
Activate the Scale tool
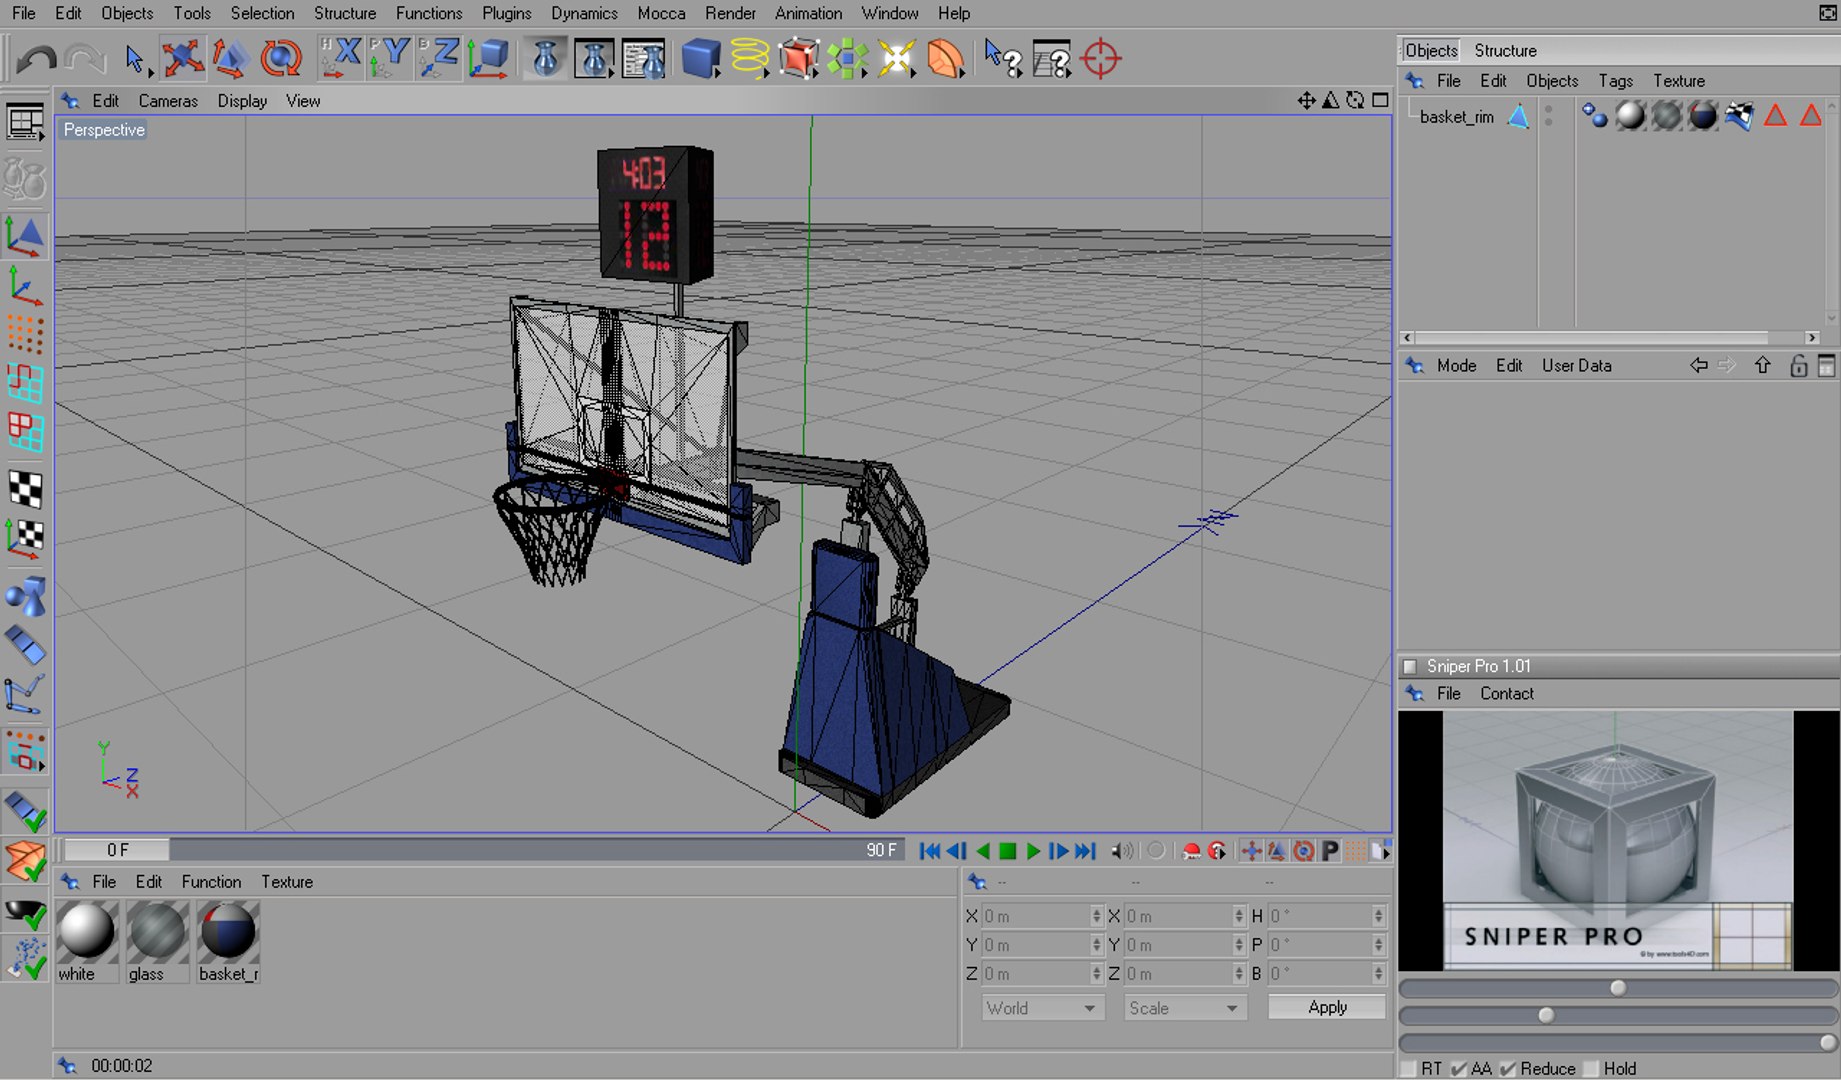(231, 59)
